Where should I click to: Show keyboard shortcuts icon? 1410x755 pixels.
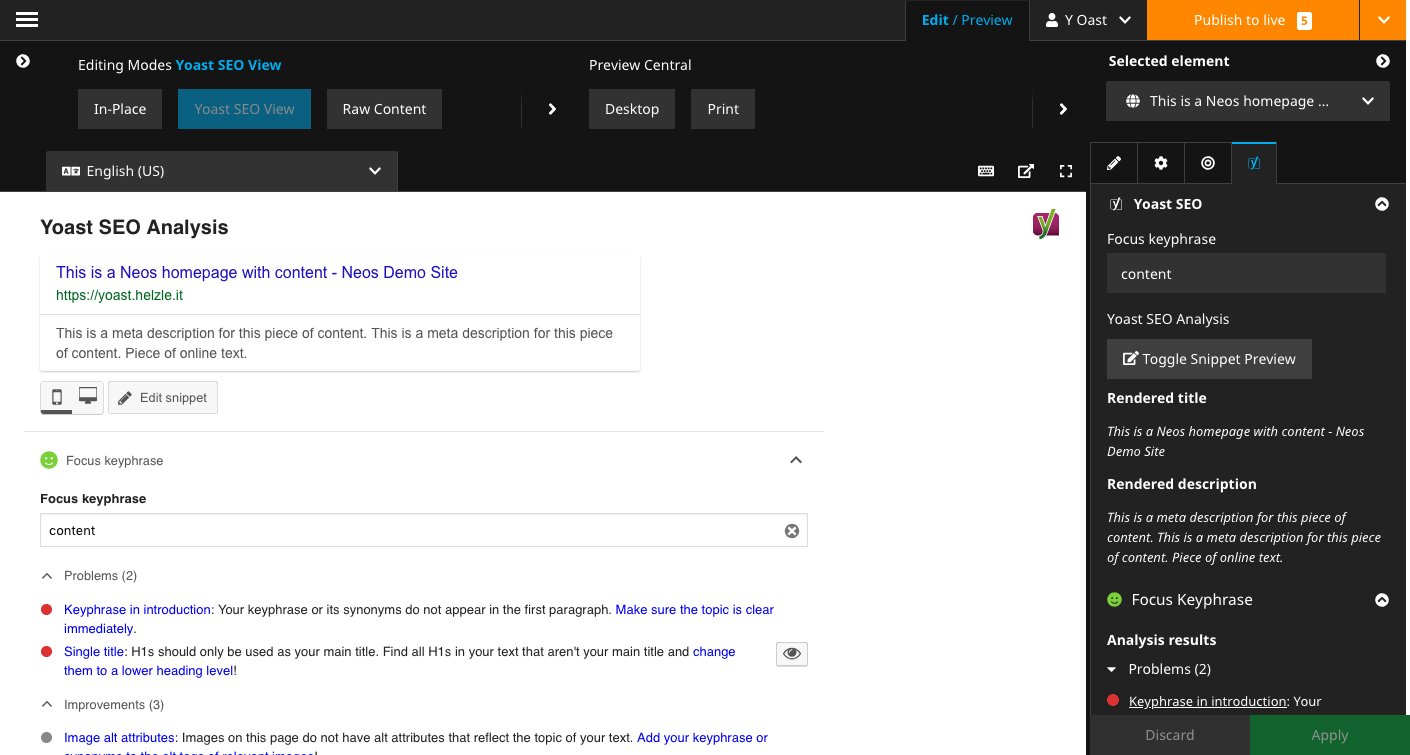(x=986, y=171)
